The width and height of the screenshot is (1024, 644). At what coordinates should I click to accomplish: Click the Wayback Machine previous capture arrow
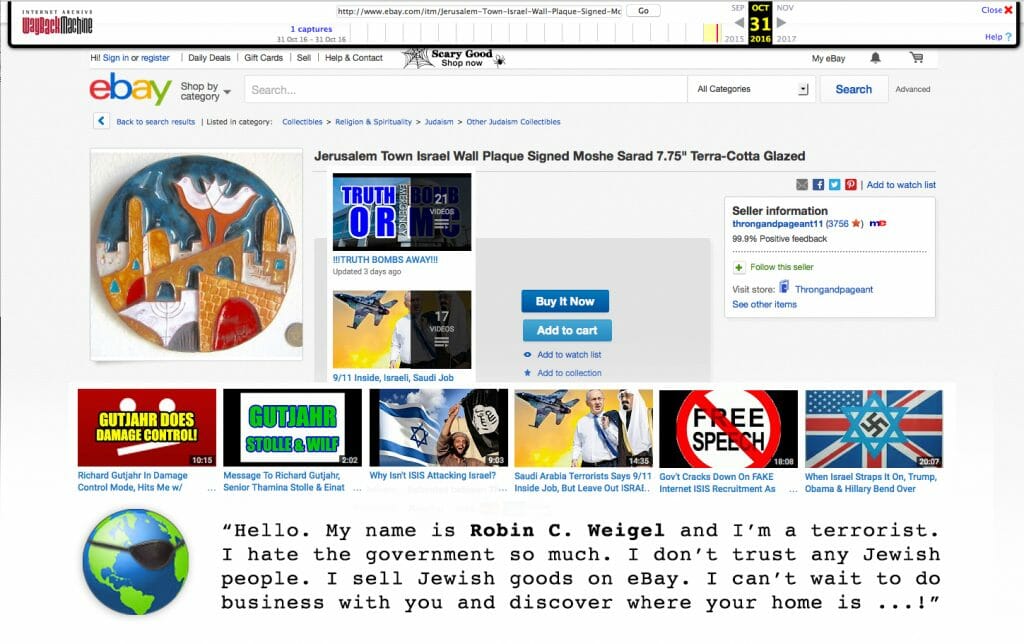[739, 23]
